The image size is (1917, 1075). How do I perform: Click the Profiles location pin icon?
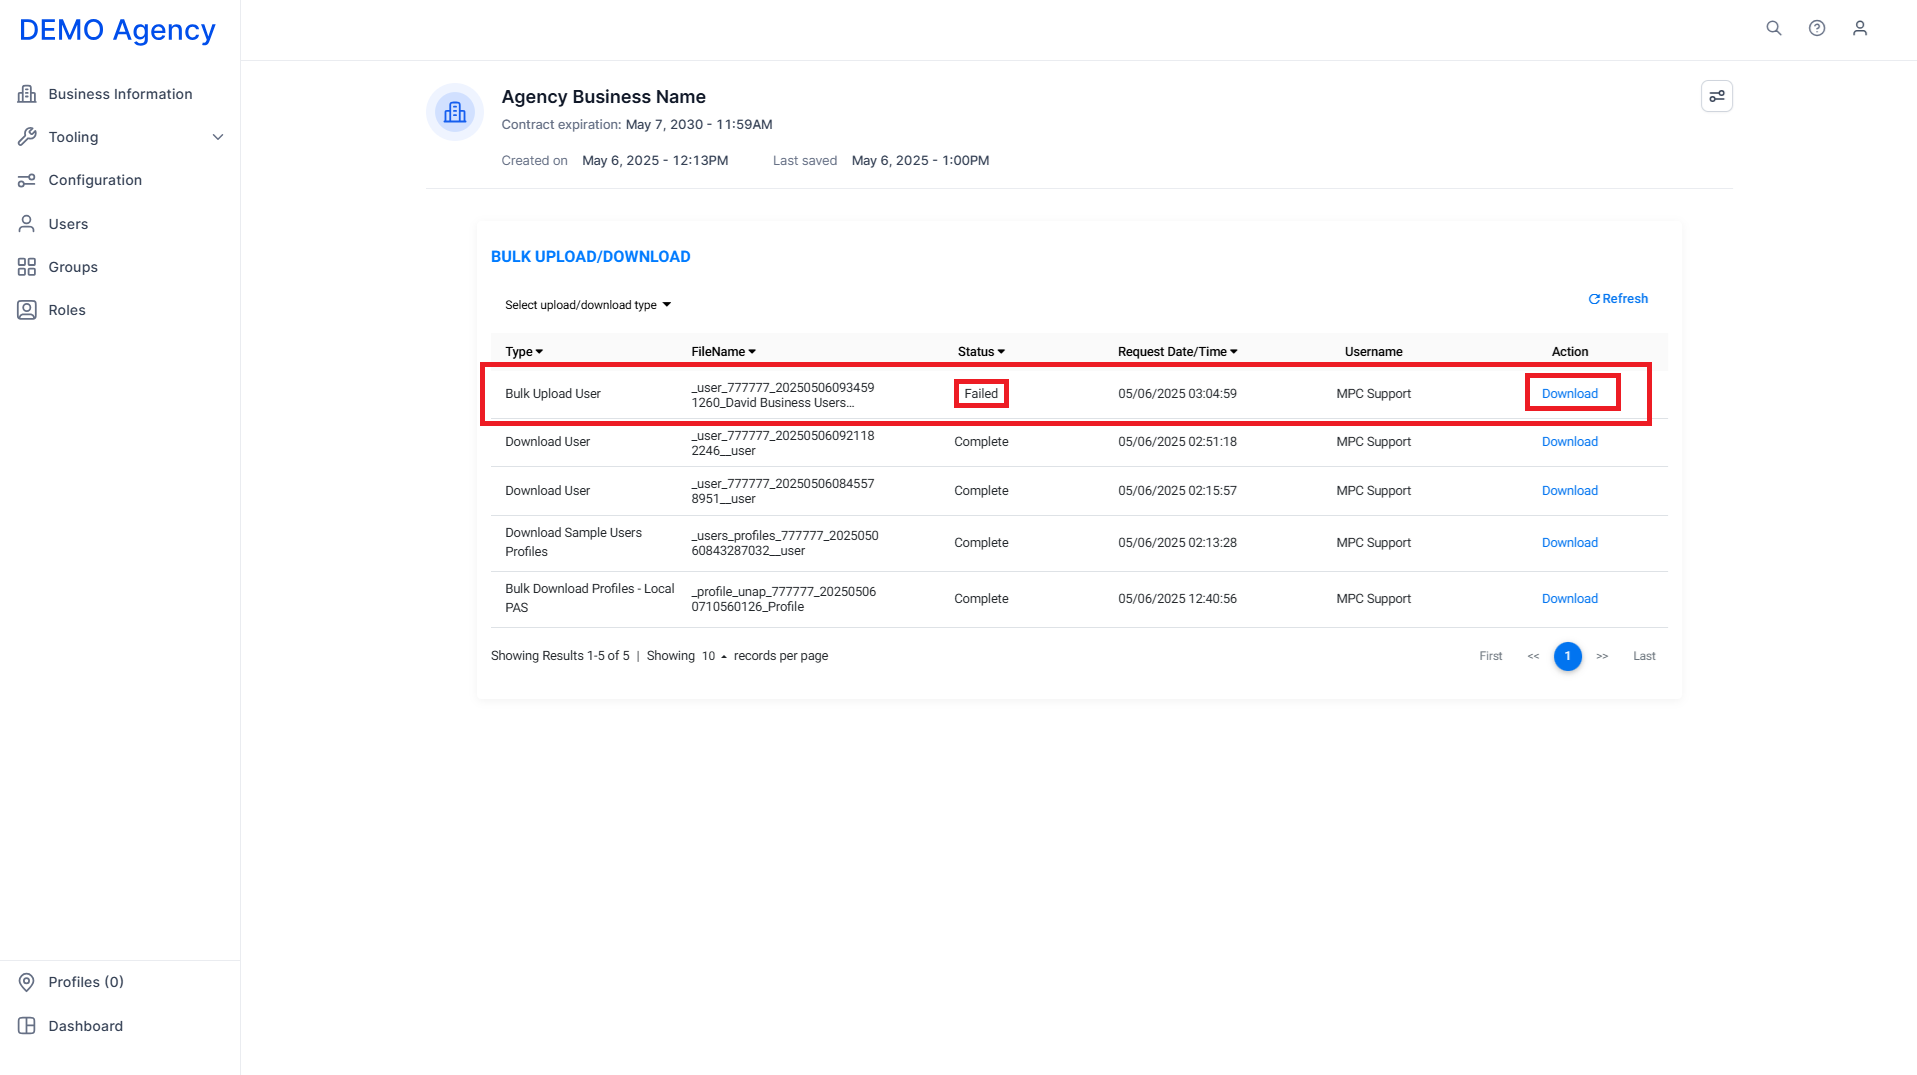(27, 982)
